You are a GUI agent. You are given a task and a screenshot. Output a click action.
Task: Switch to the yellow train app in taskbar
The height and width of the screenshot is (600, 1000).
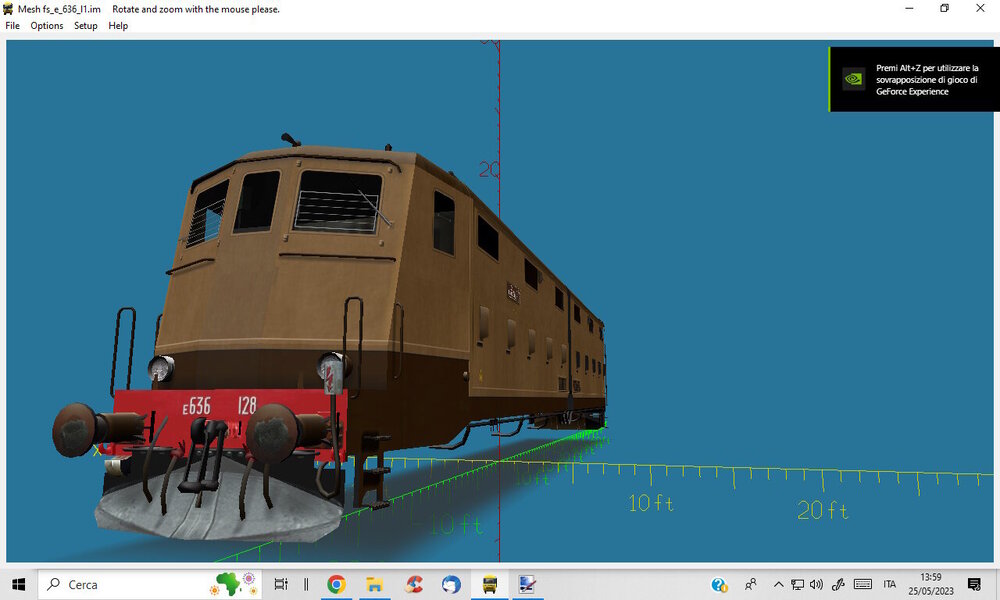coord(490,584)
